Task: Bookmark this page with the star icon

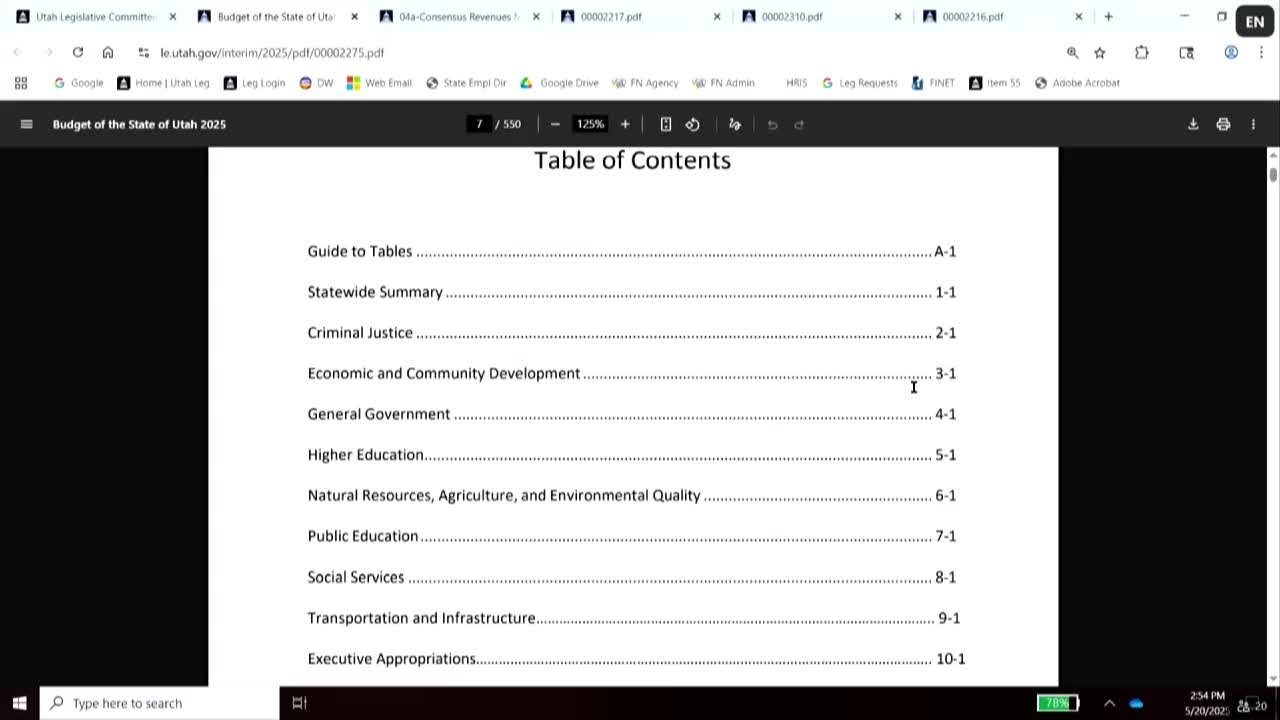Action: pyautogui.click(x=1099, y=52)
